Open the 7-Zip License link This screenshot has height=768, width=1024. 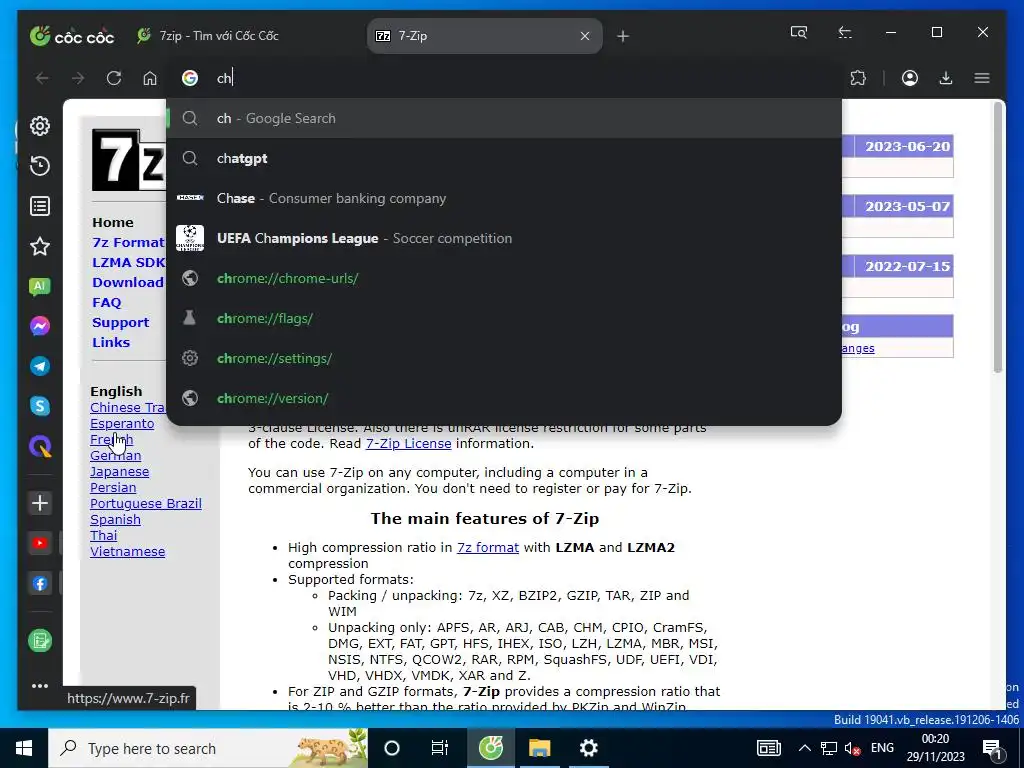click(408, 443)
